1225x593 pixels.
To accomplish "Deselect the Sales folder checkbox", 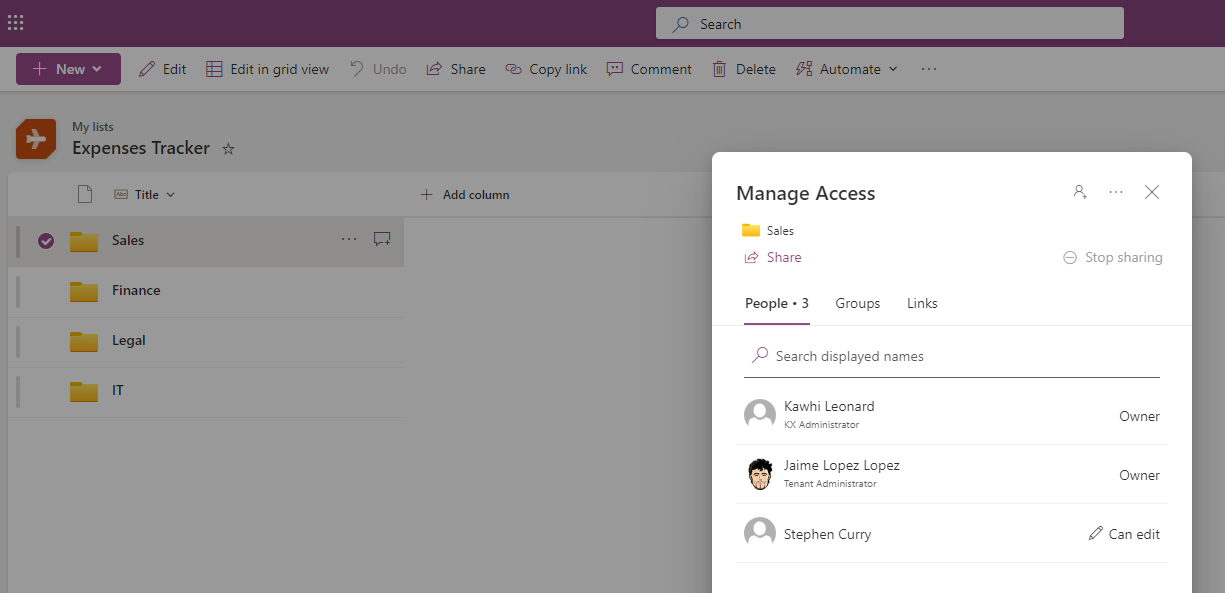I will point(46,240).
